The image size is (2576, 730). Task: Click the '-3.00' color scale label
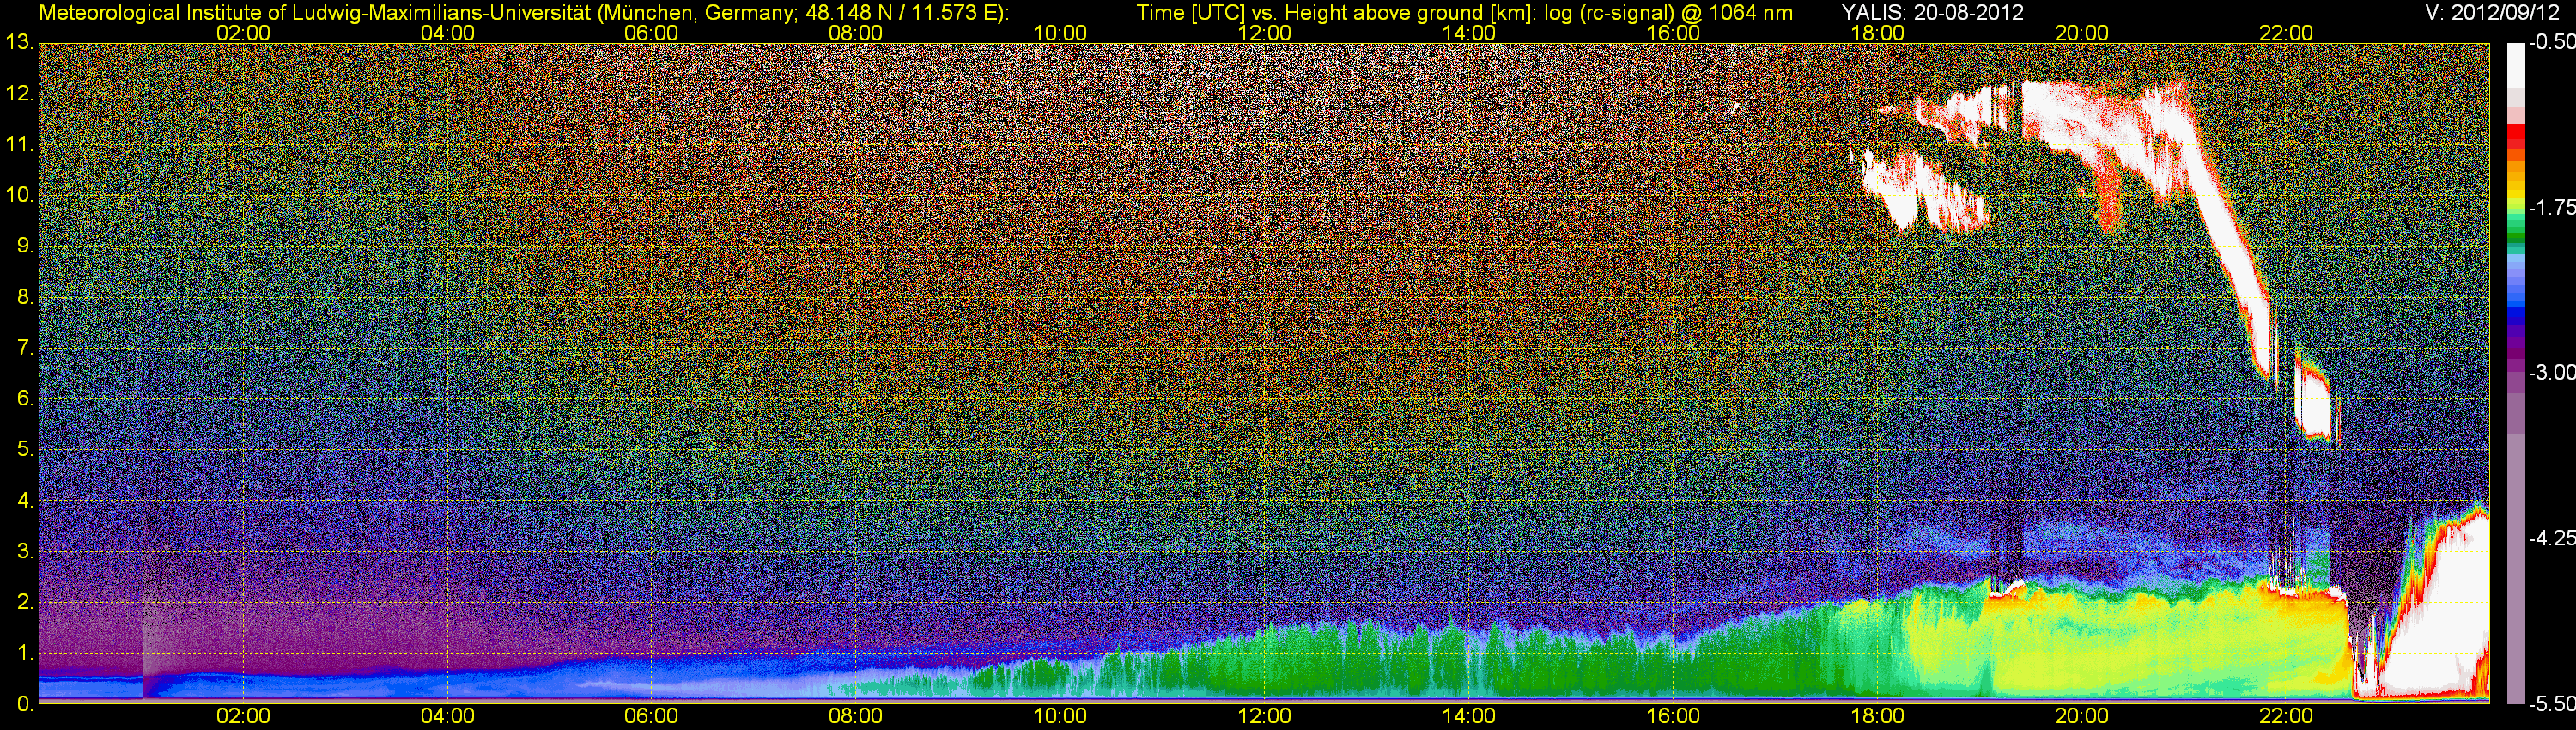tap(2551, 372)
